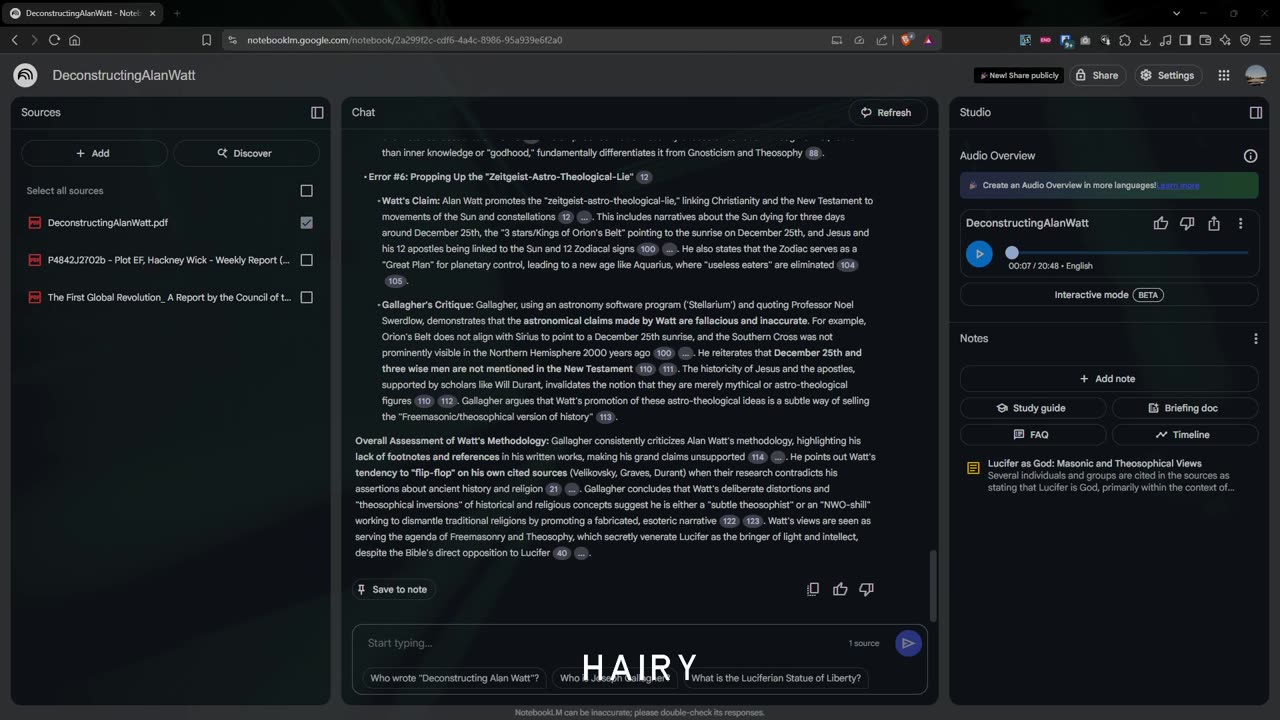
Task: Open Google account avatar menu
Action: pos(1256,75)
